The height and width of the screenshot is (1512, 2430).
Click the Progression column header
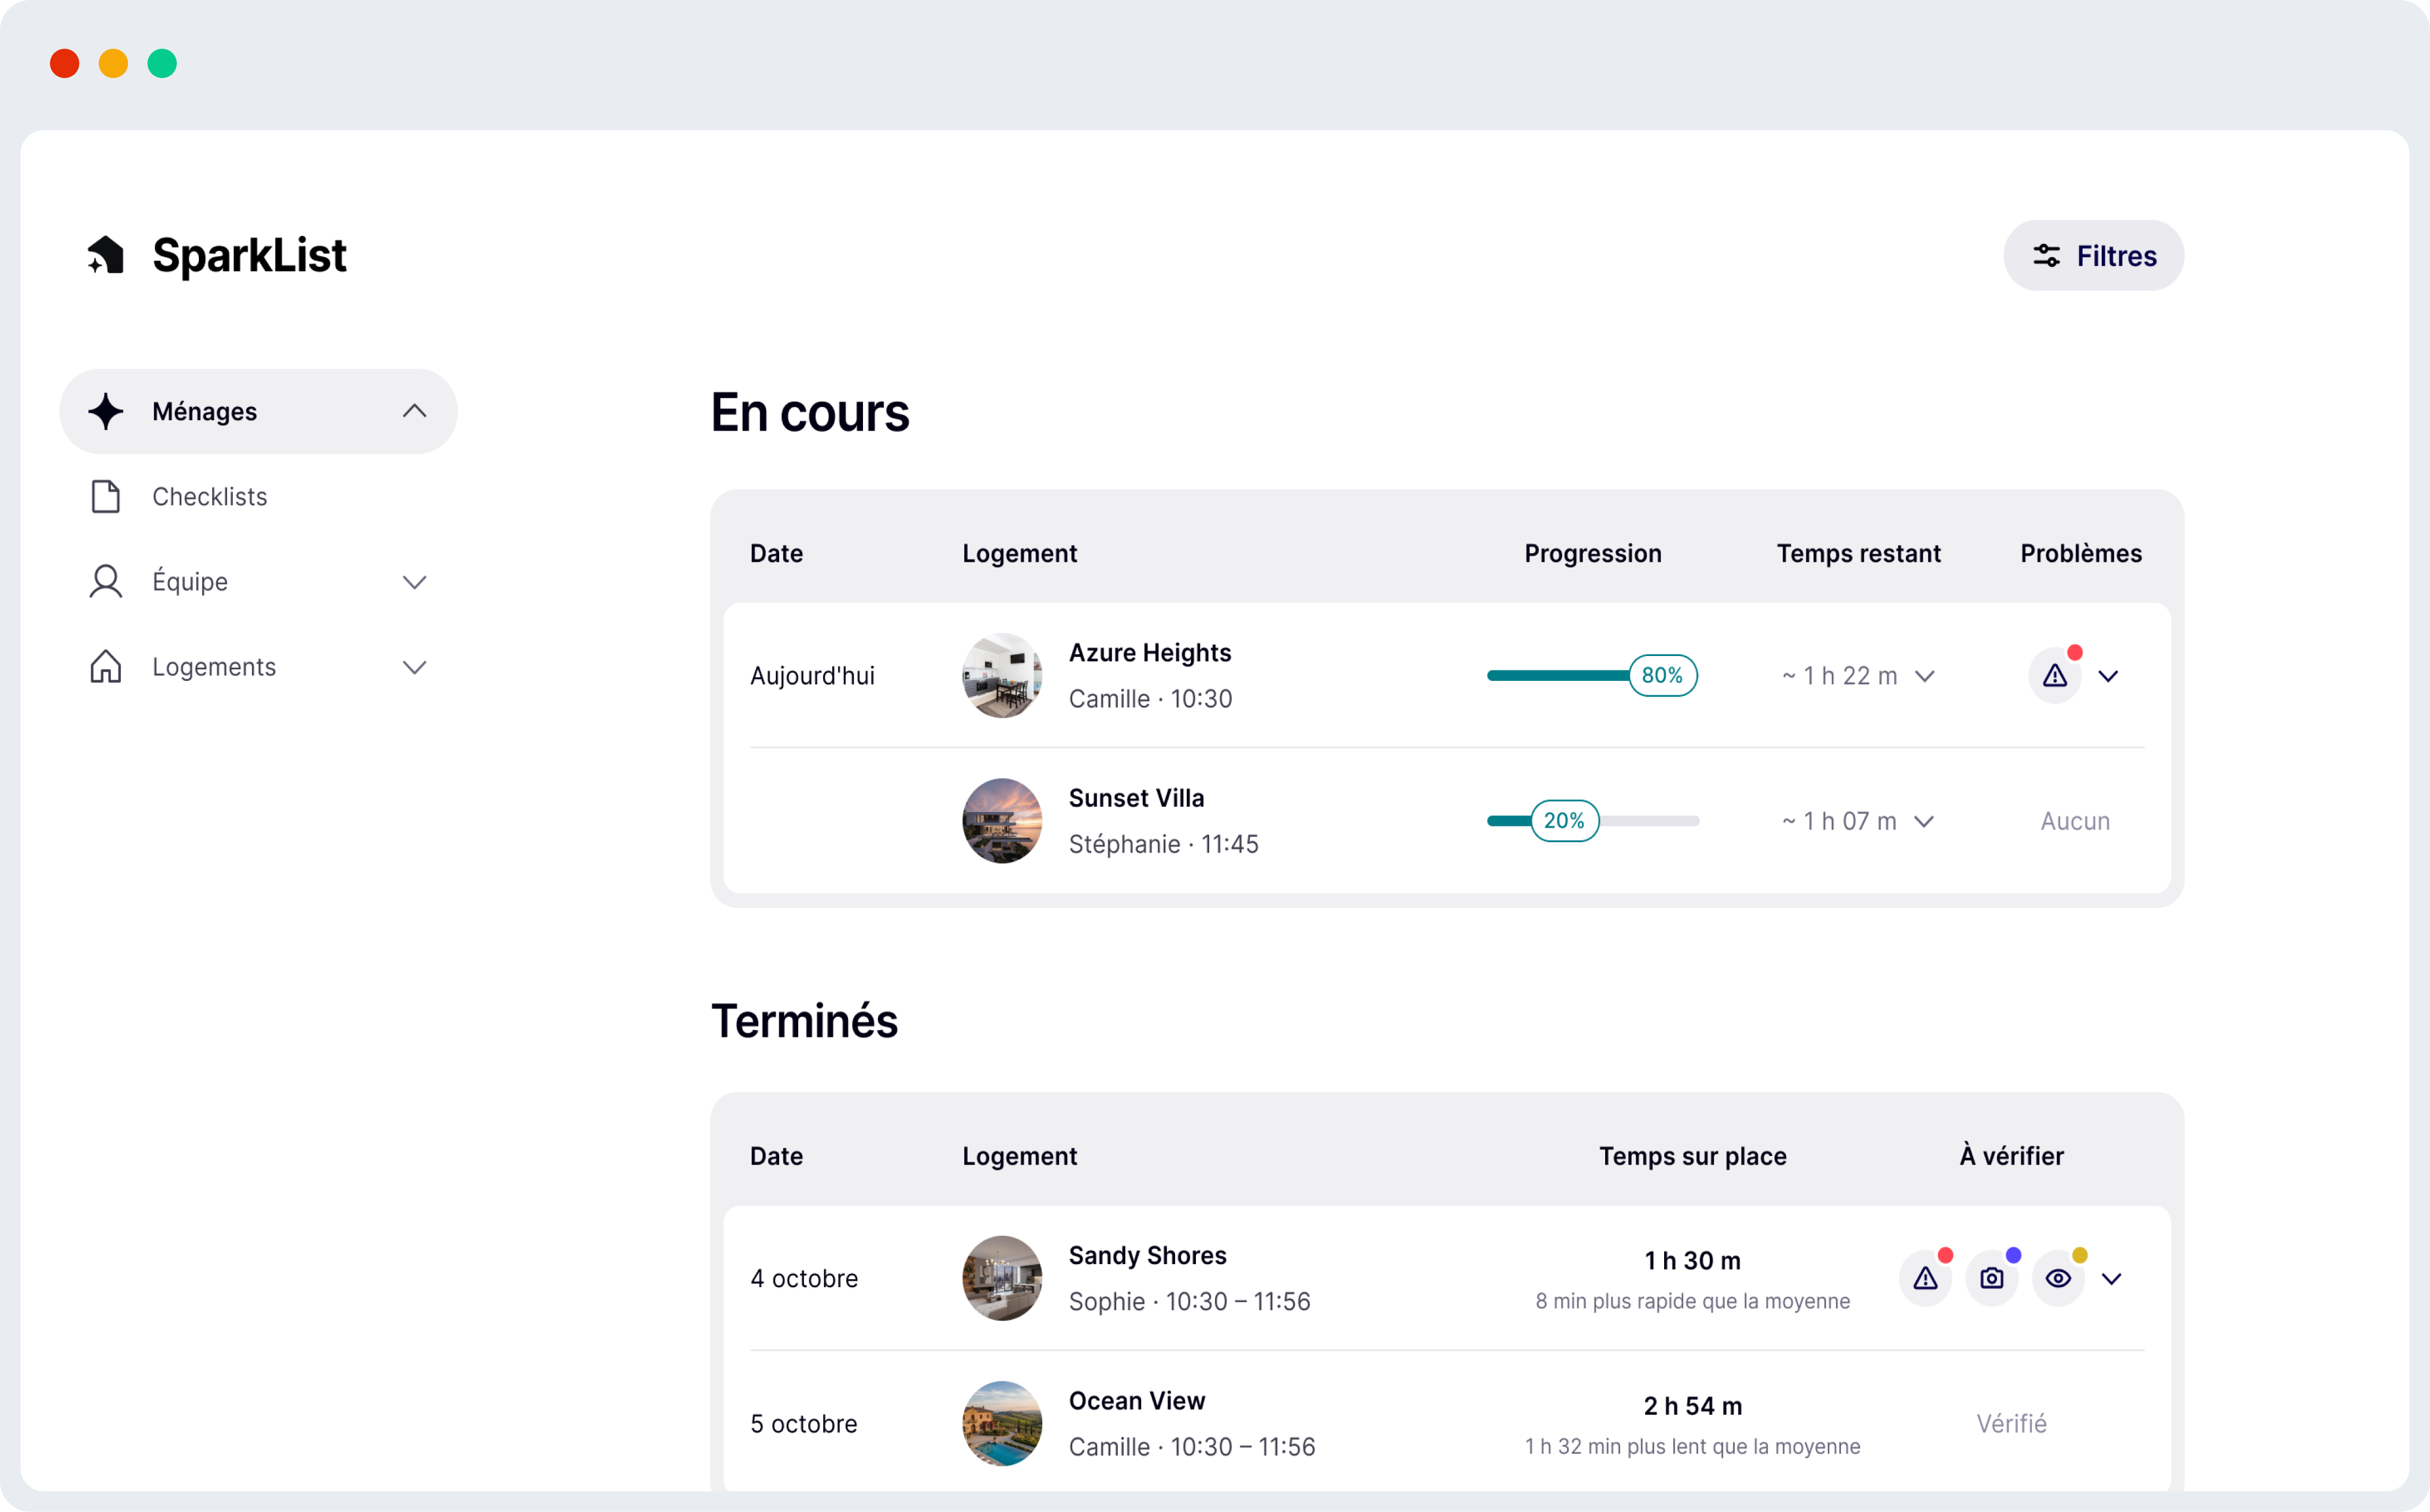[1593, 553]
